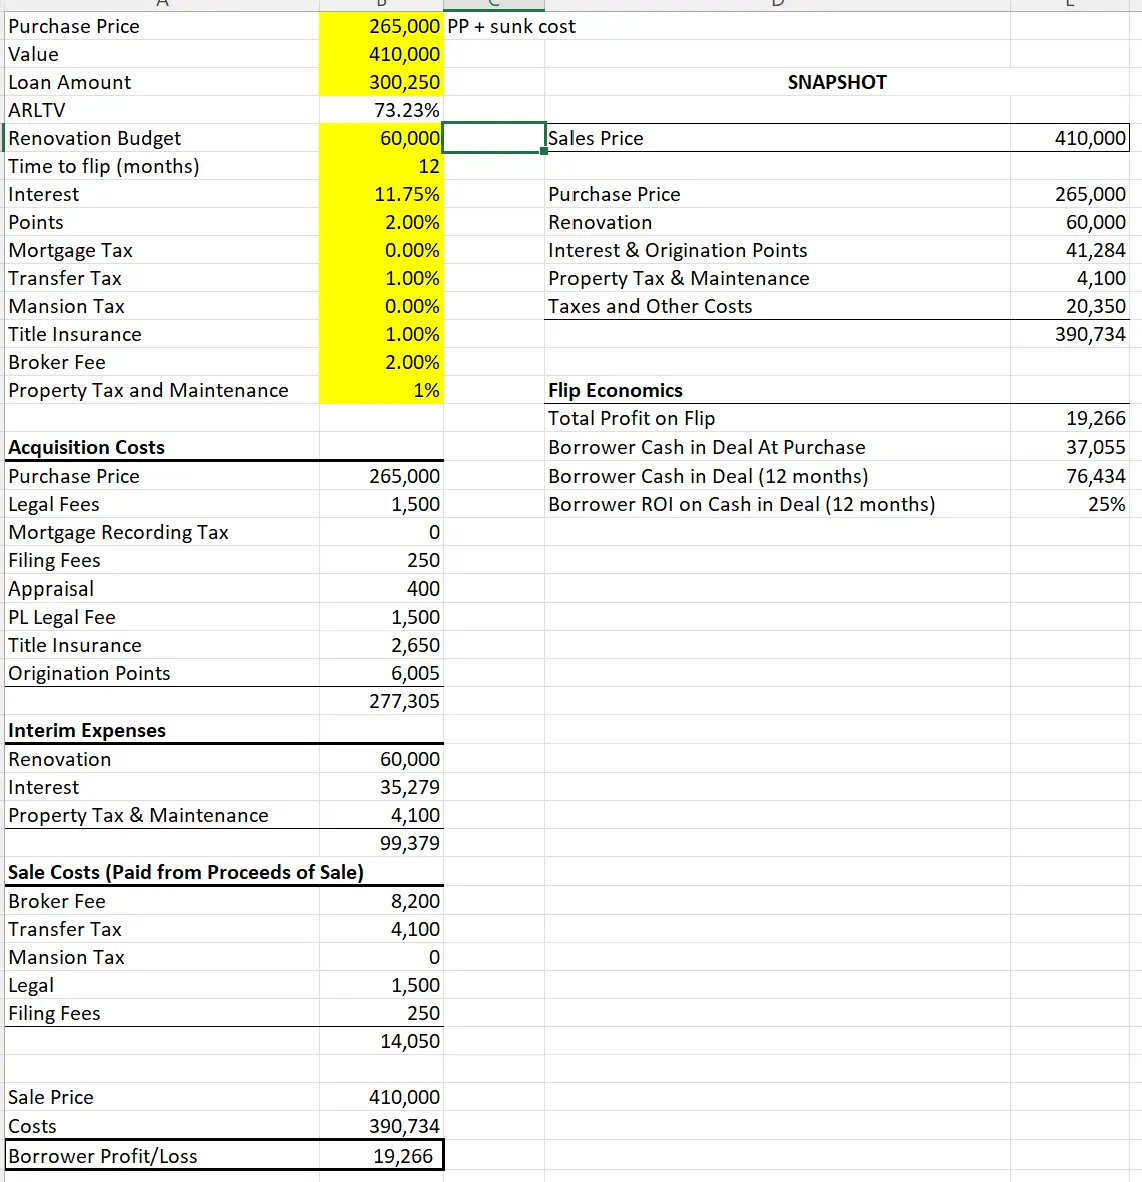This screenshot has height=1182, width=1142.
Task: Click the Sales Price label in Snapshot
Action: click(x=595, y=138)
